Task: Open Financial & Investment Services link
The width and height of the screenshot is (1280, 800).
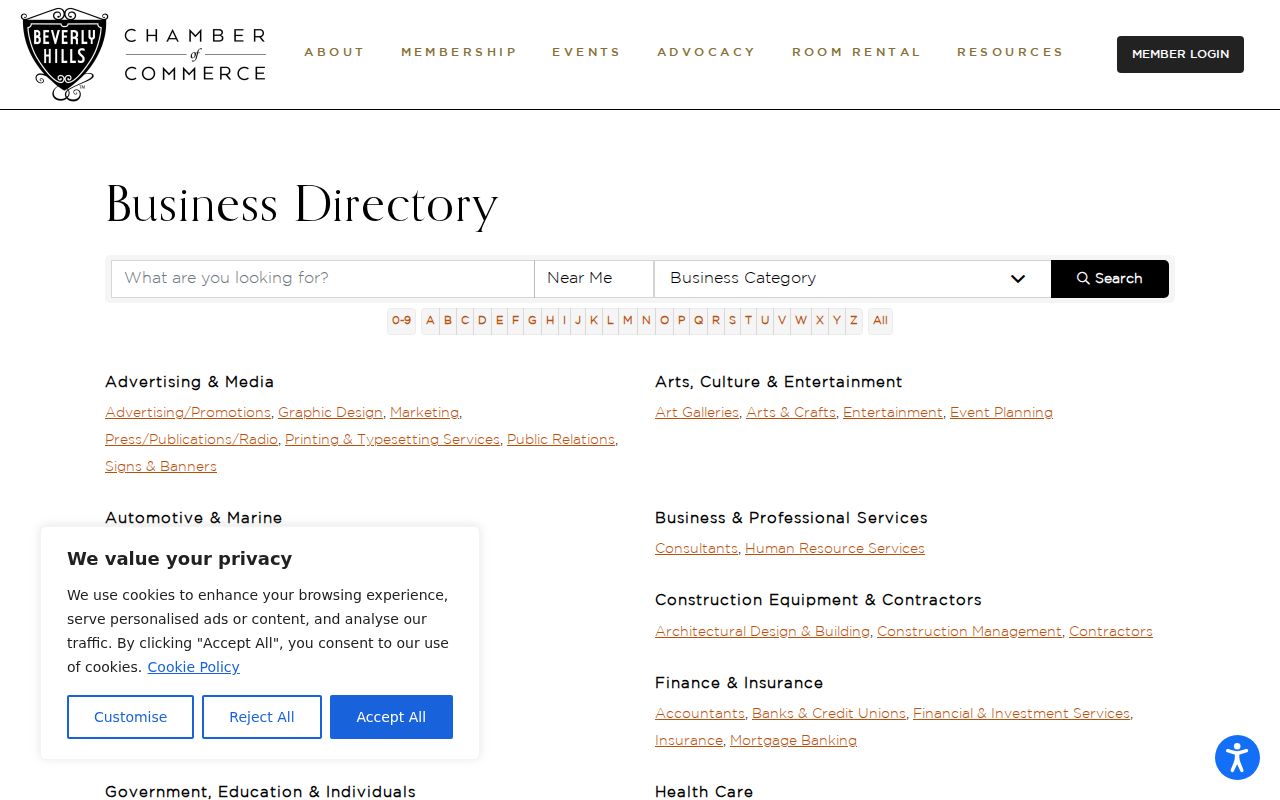Action: point(1021,713)
